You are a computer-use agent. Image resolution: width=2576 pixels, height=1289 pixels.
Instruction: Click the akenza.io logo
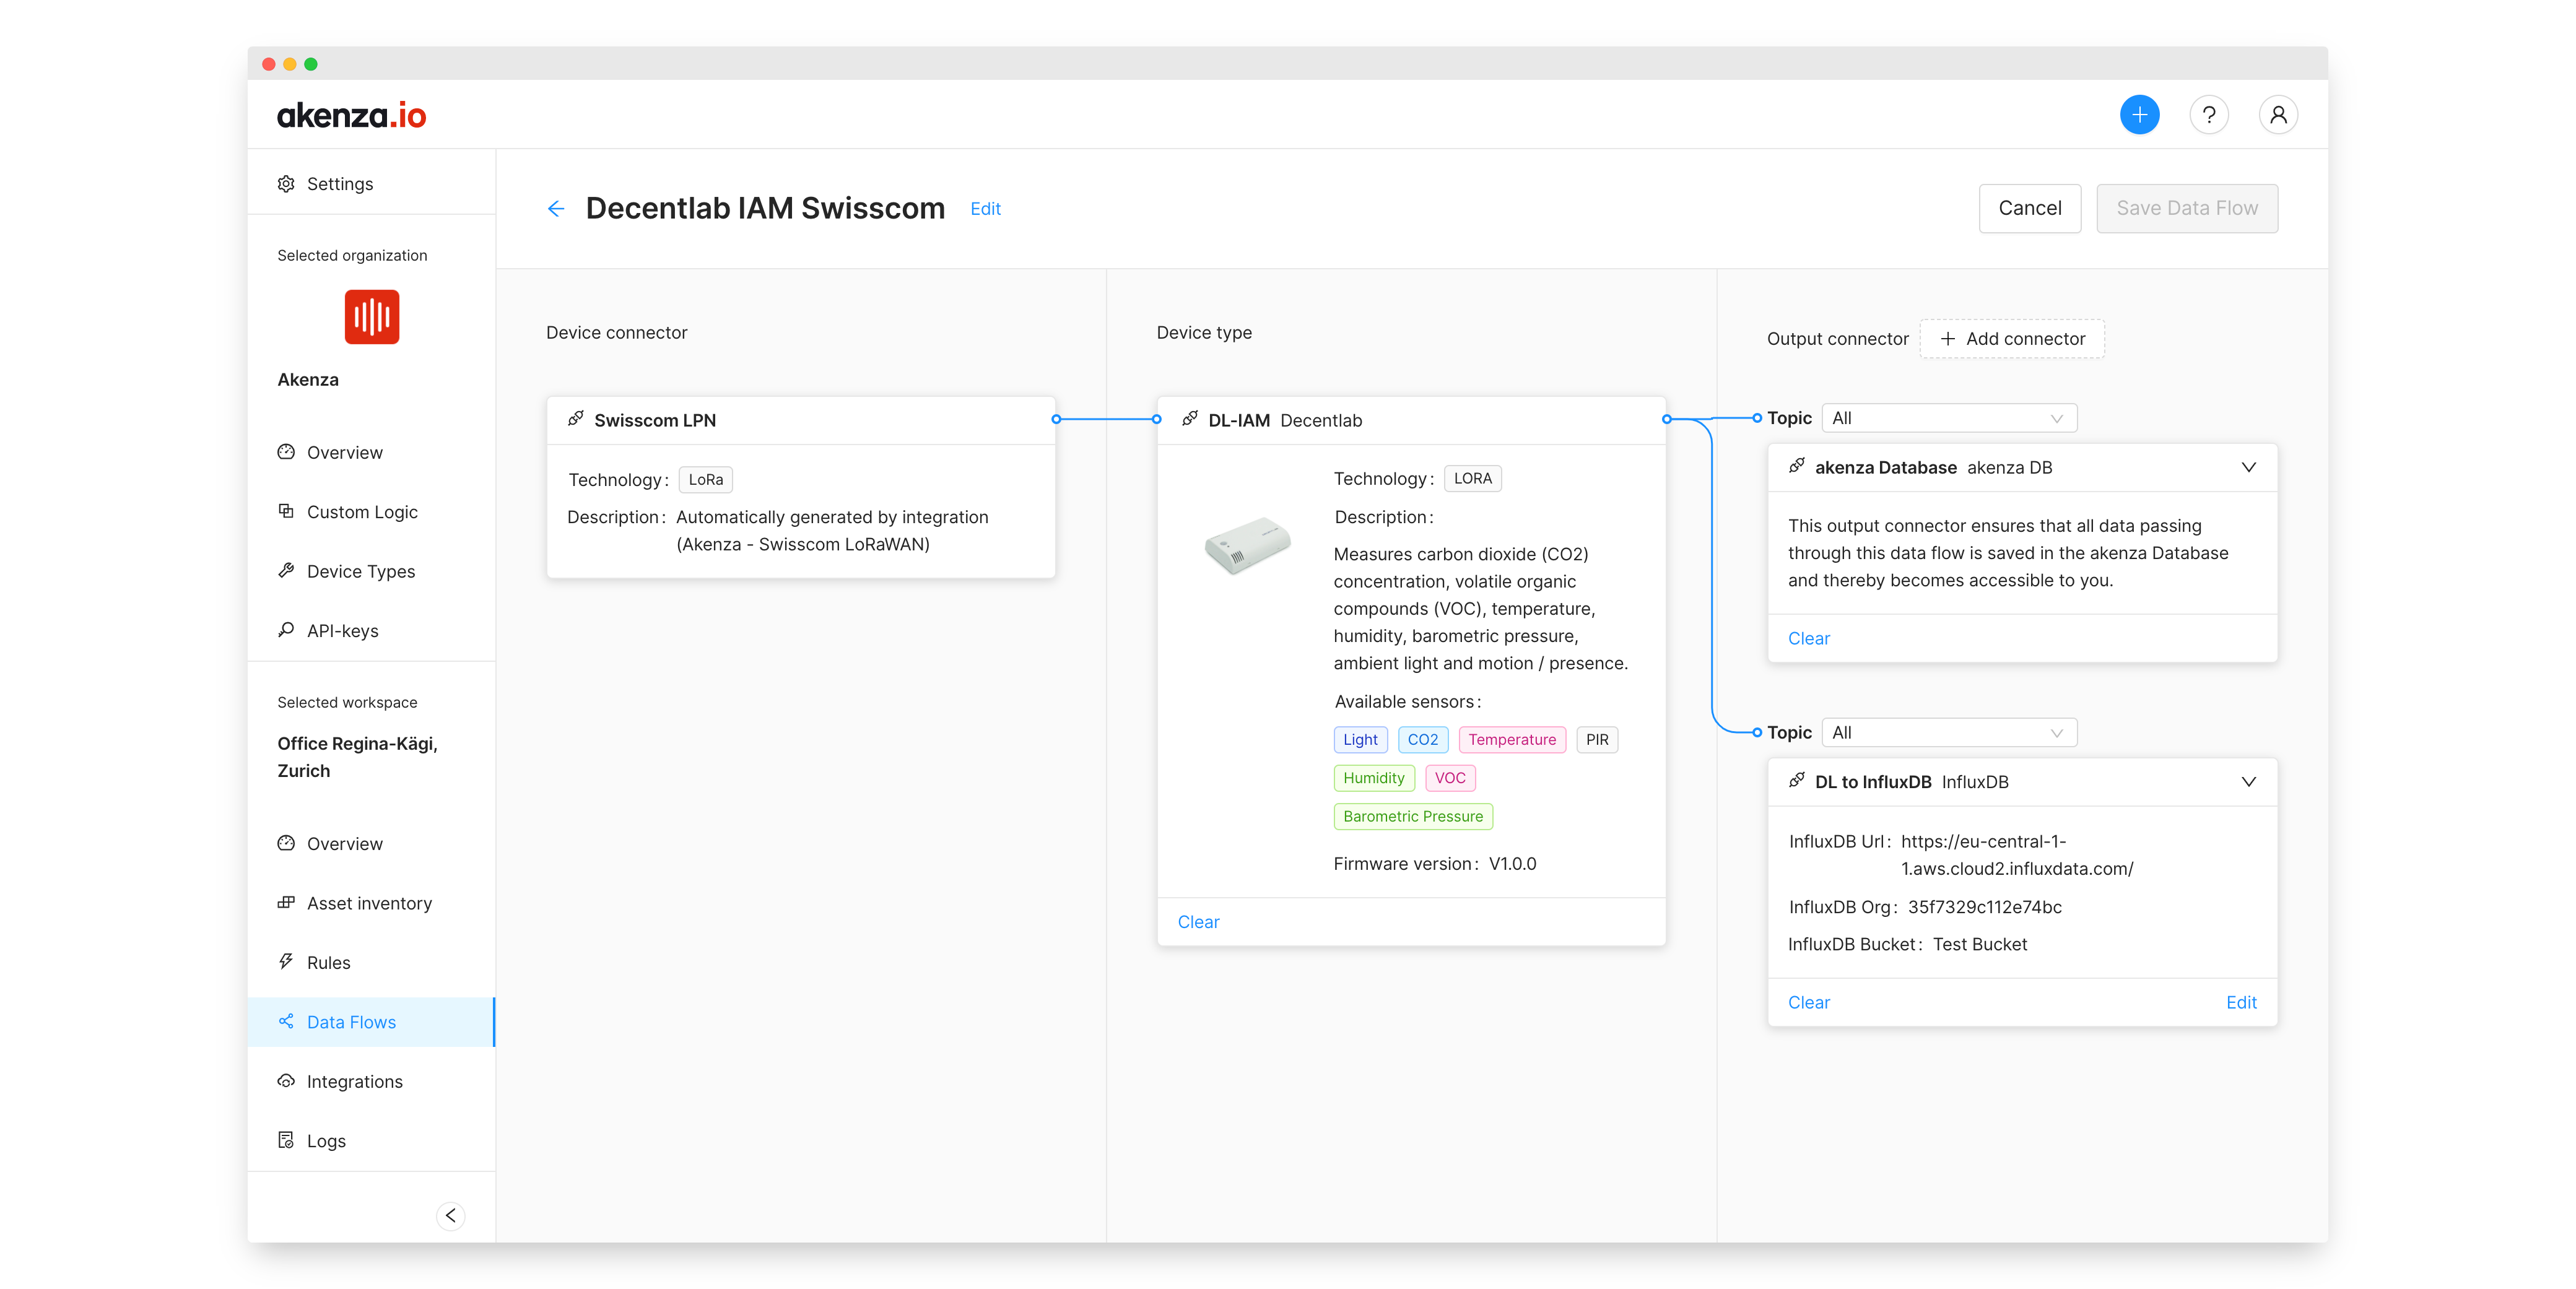pyautogui.click(x=351, y=115)
